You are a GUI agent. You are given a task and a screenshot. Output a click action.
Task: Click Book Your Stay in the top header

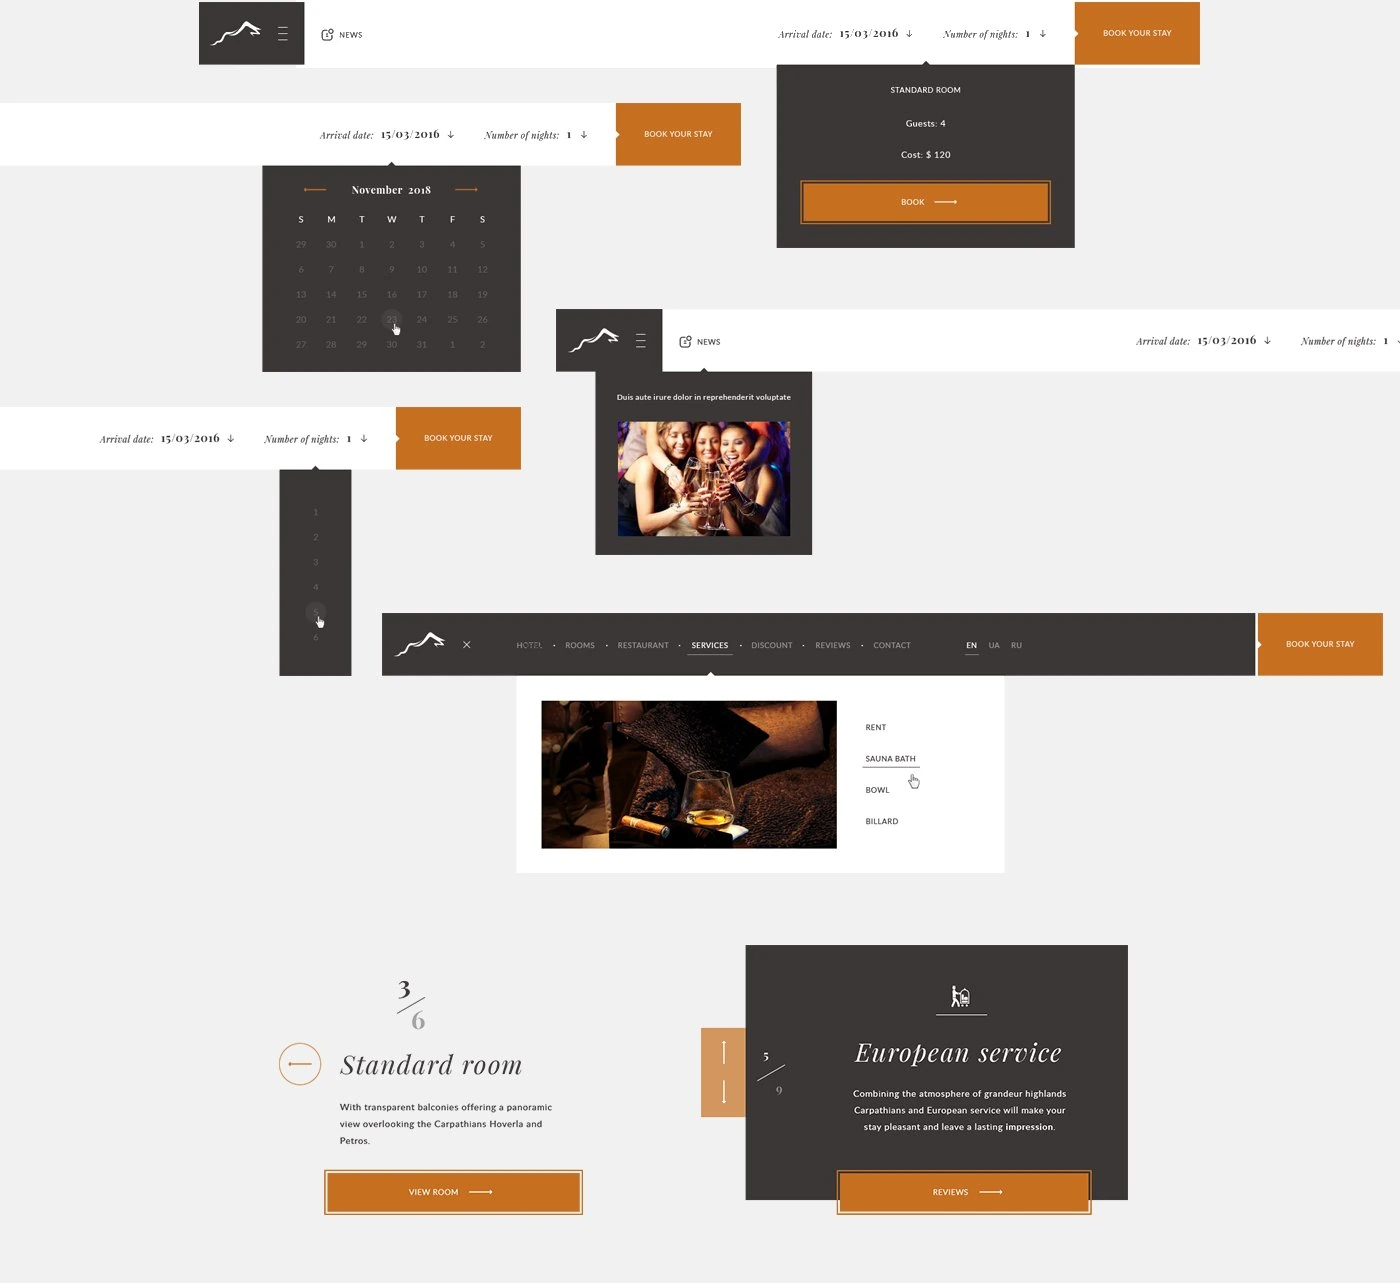click(1137, 33)
